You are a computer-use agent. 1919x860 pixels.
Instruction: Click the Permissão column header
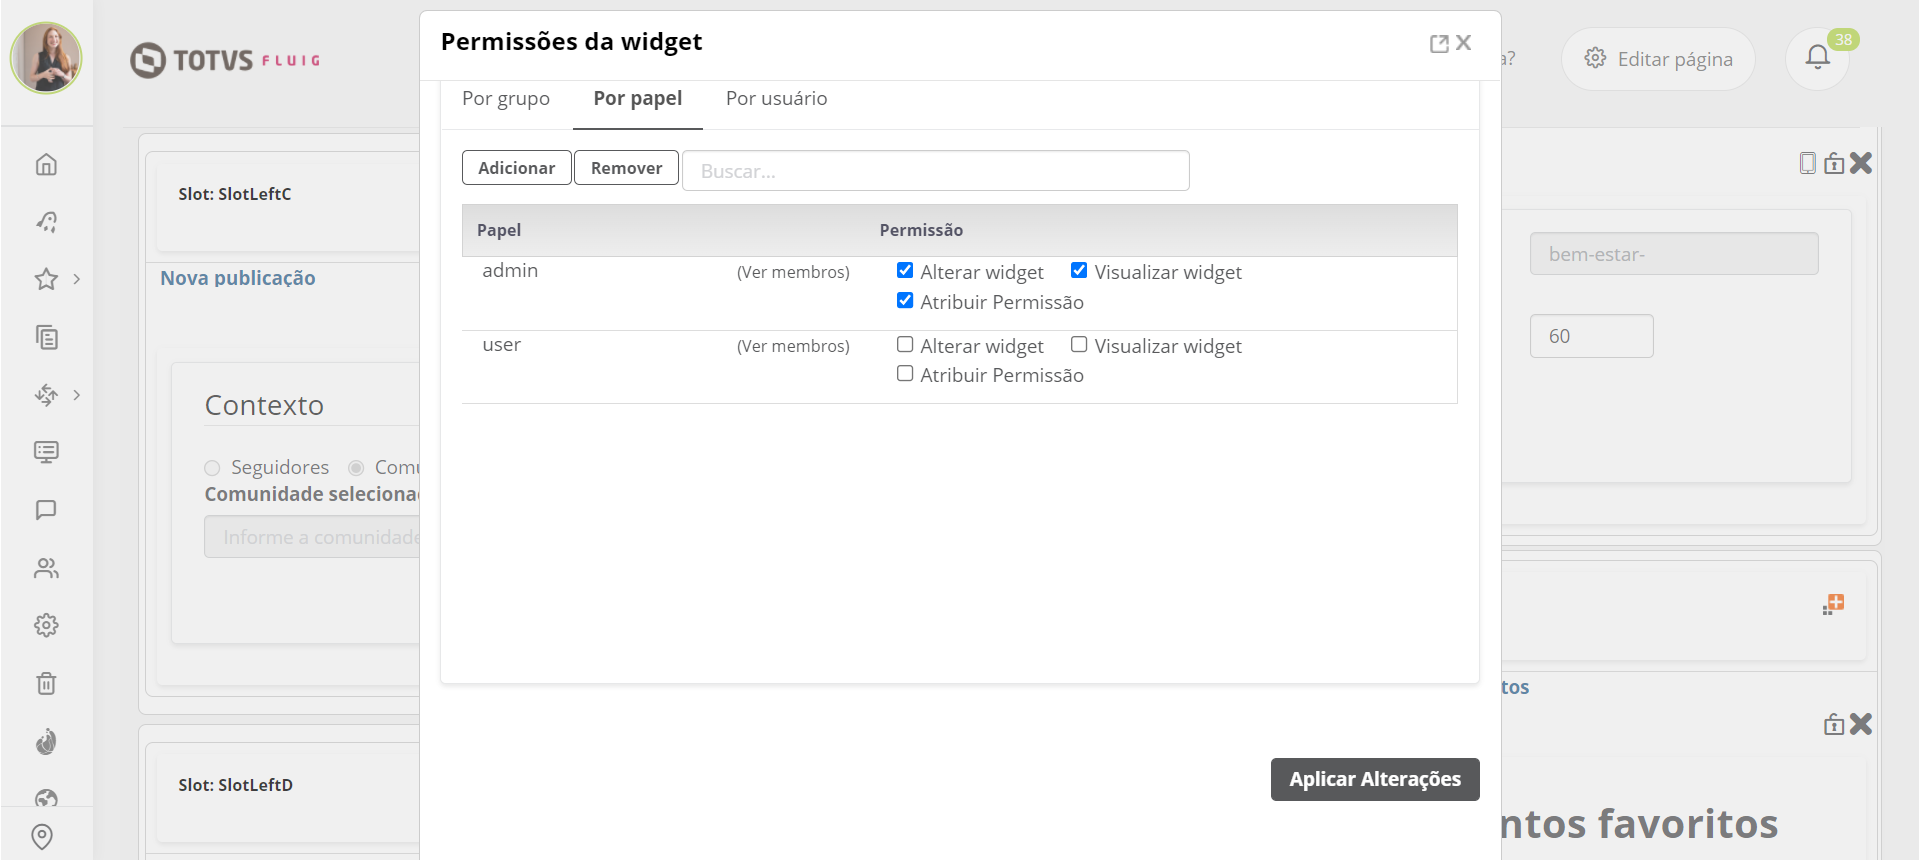point(921,230)
